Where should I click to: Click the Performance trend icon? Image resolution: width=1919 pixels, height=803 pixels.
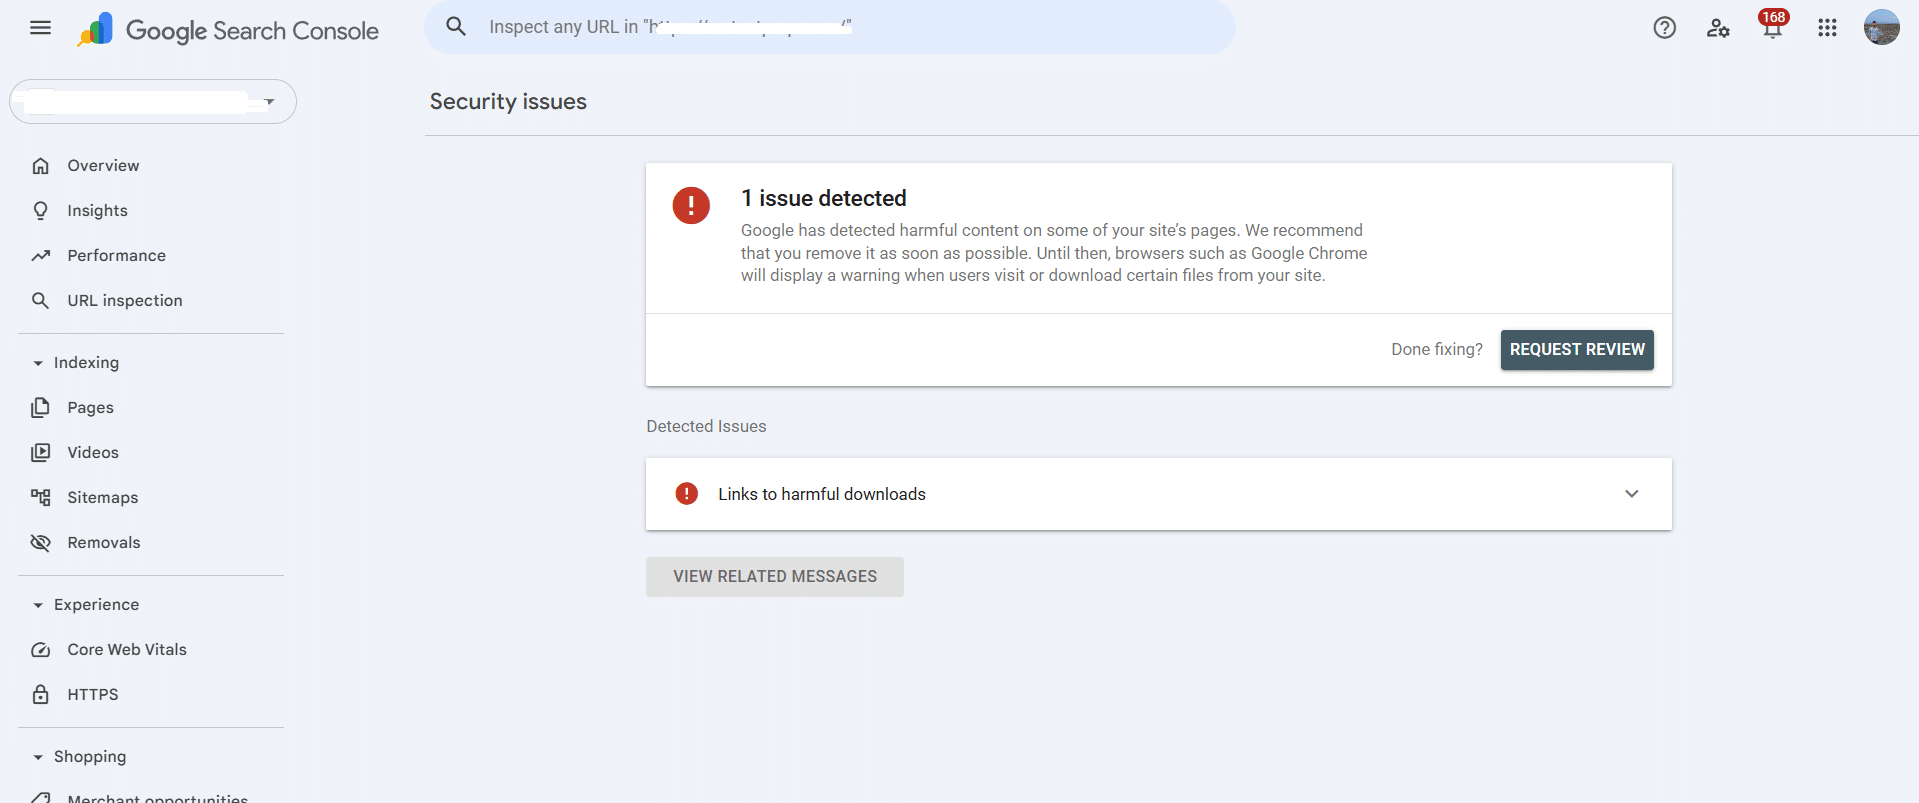pos(40,256)
